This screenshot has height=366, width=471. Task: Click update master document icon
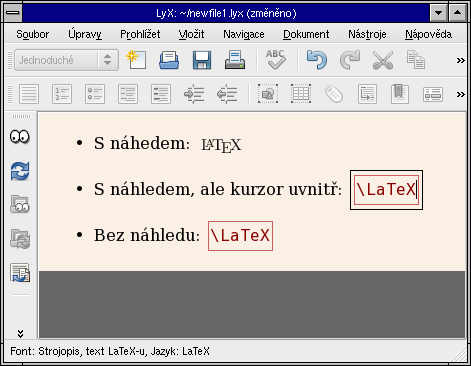(x=20, y=239)
